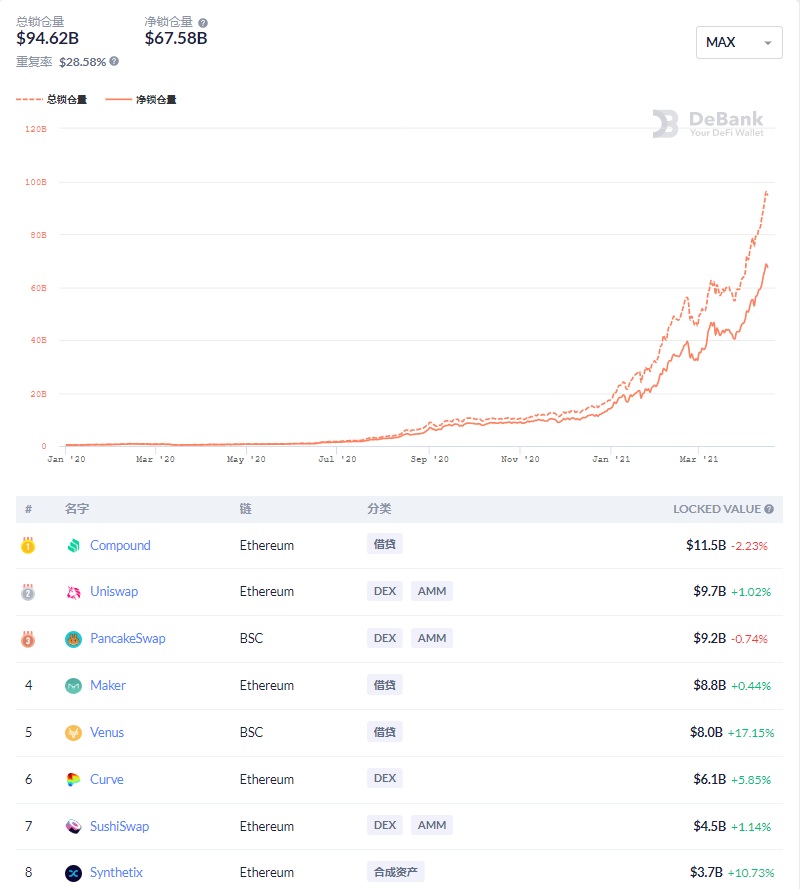The width and height of the screenshot is (800, 889).
Task: Click SushiSwap's $4.5B locked value
Action: (709, 827)
